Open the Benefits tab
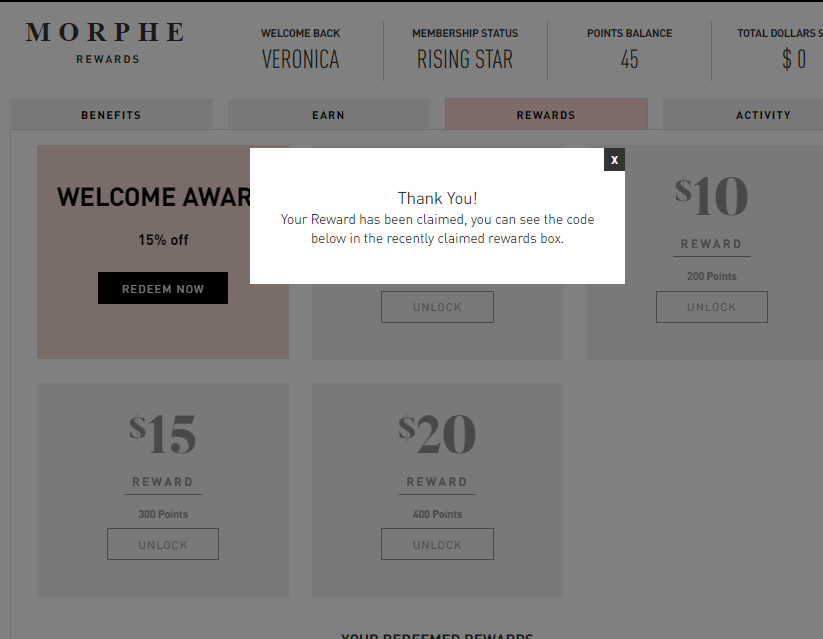 point(111,114)
